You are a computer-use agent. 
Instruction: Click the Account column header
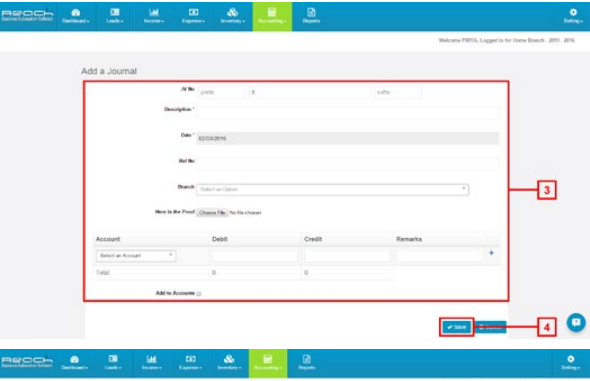pyautogui.click(x=108, y=239)
